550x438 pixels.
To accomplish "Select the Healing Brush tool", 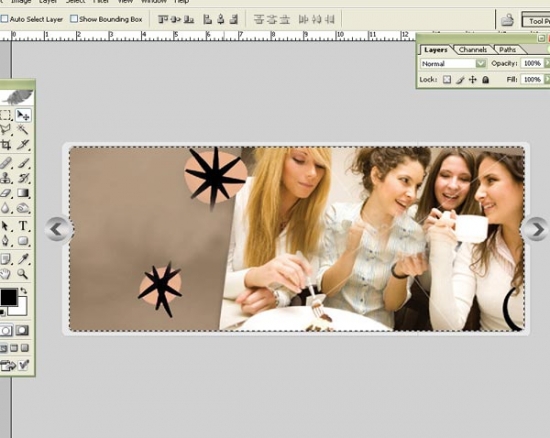I will coord(5,163).
